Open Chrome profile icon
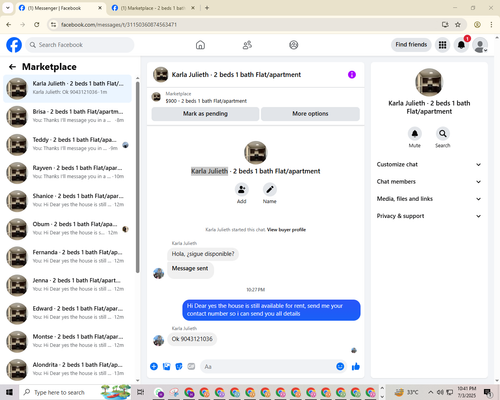The image size is (500, 400). click(477, 24)
